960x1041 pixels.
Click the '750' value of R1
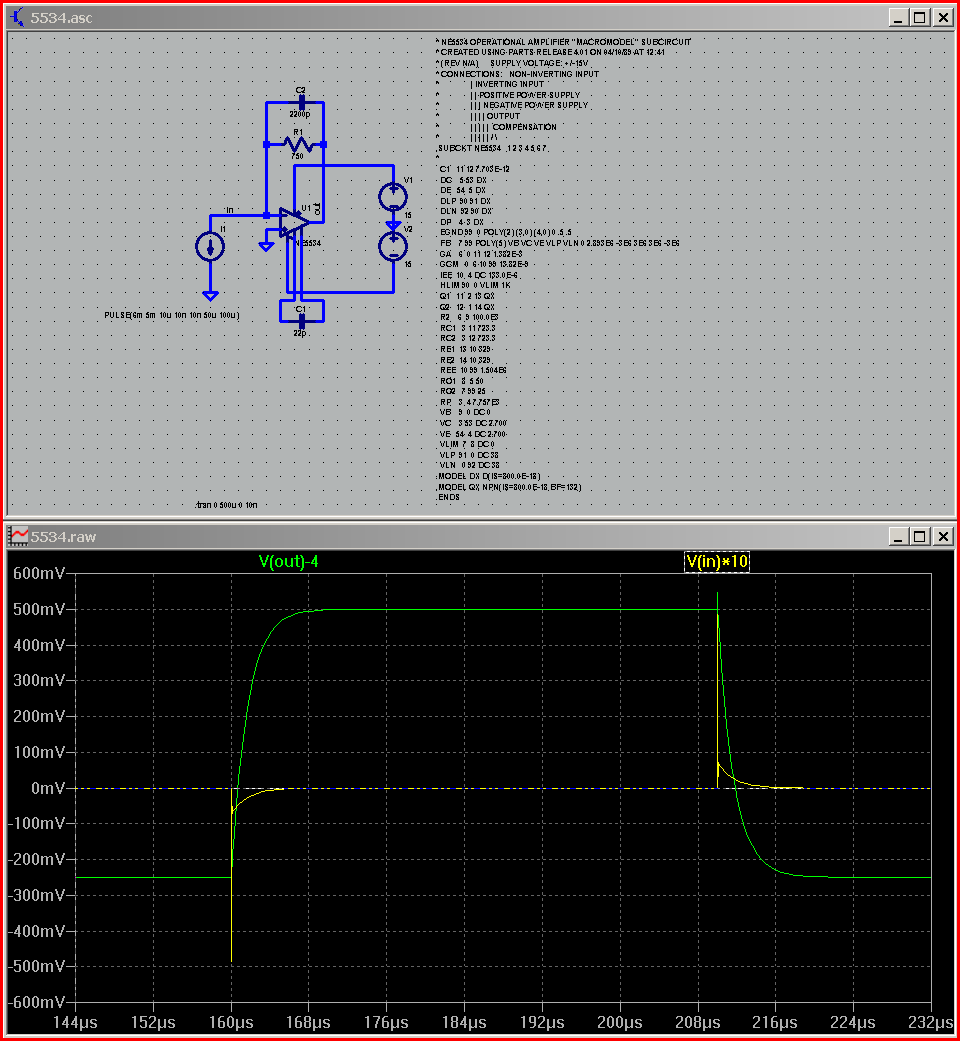(297, 156)
